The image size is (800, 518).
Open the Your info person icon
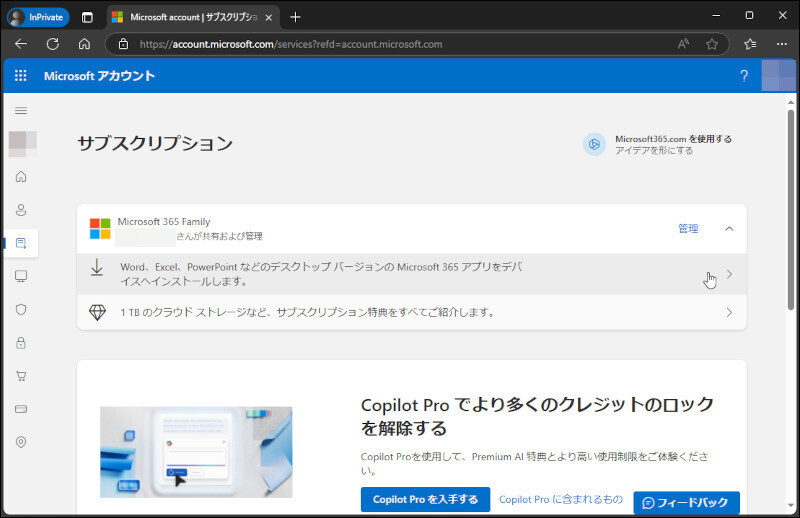21,210
